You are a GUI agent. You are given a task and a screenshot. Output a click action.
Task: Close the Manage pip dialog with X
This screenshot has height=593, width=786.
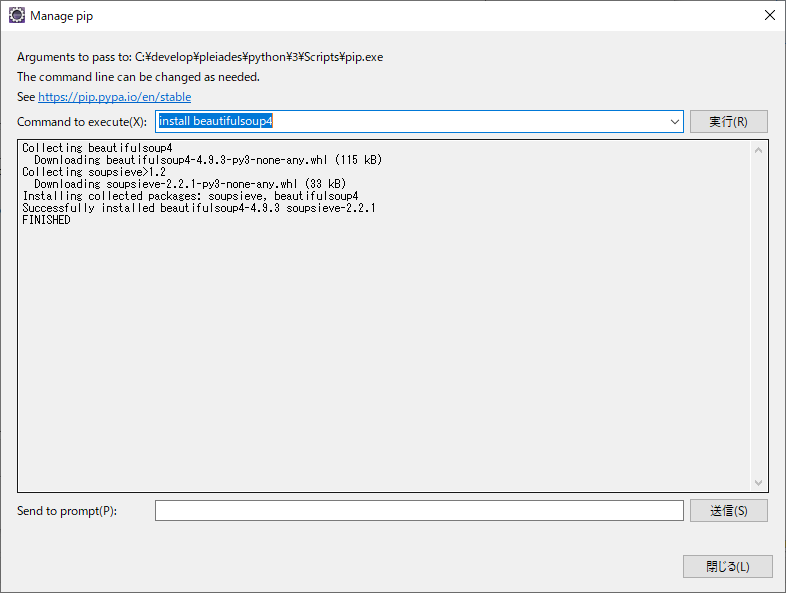[769, 16]
